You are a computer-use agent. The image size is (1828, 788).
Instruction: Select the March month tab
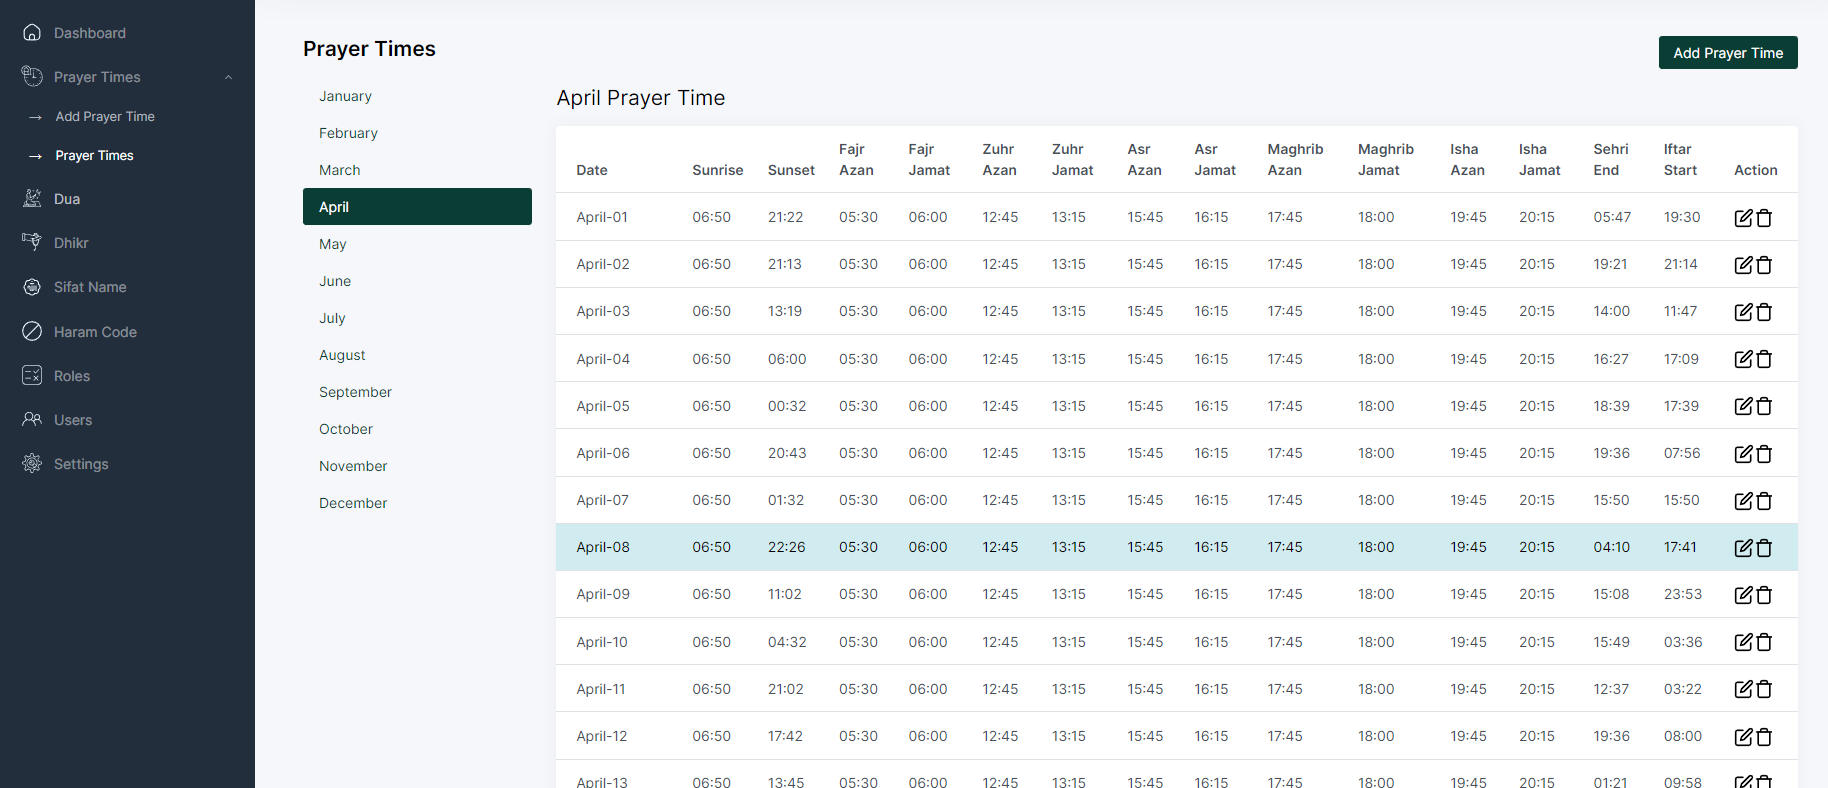[417, 170]
